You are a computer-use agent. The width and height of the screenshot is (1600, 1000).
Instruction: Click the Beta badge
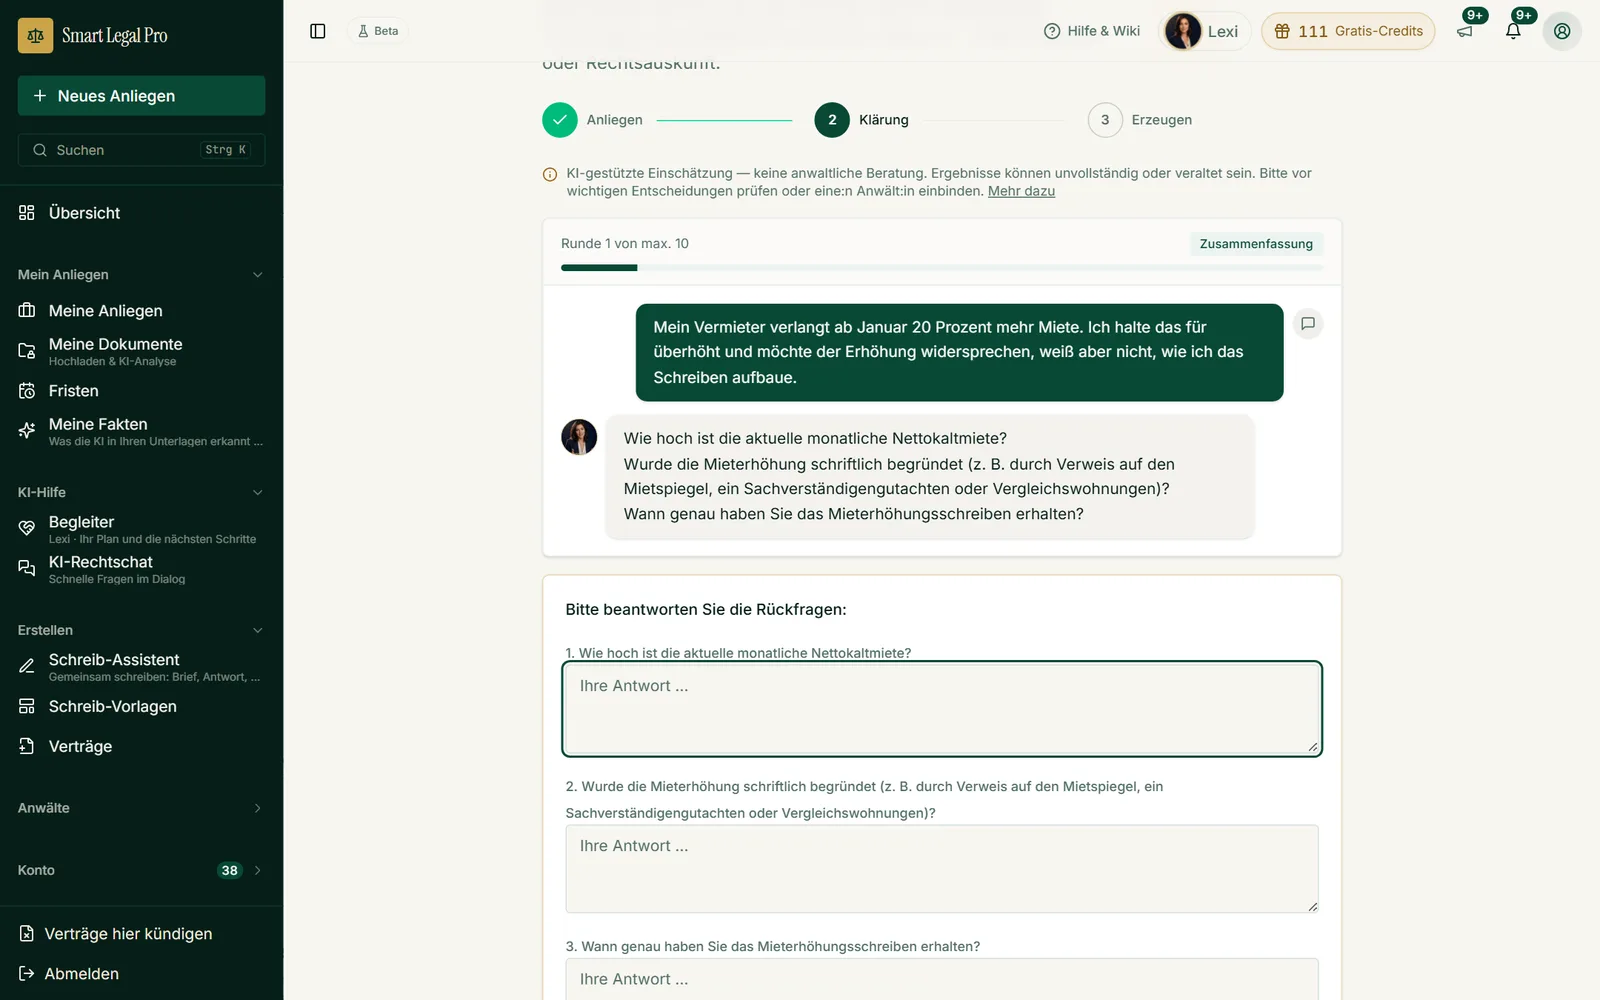pos(378,31)
